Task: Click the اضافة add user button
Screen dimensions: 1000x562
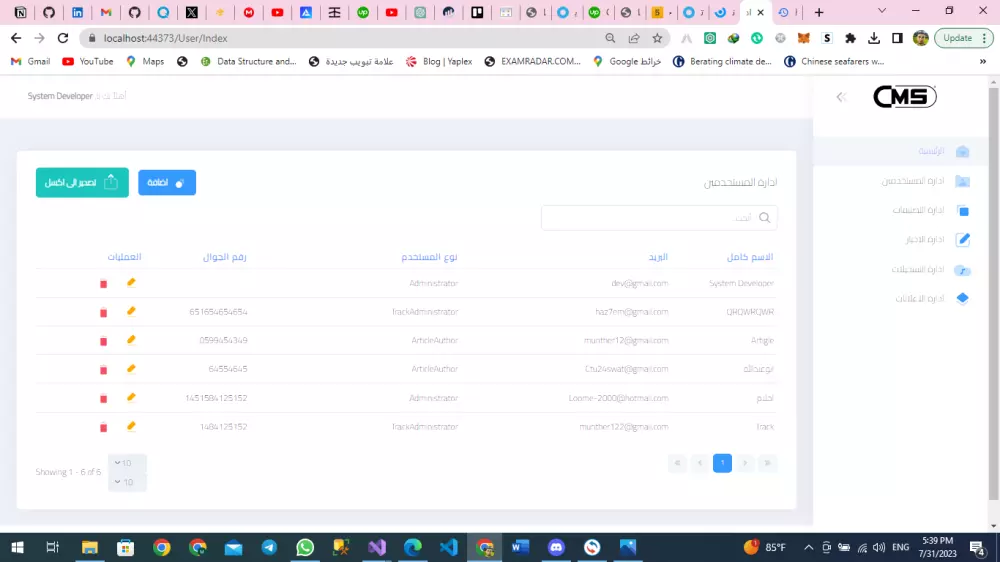Action: (167, 182)
